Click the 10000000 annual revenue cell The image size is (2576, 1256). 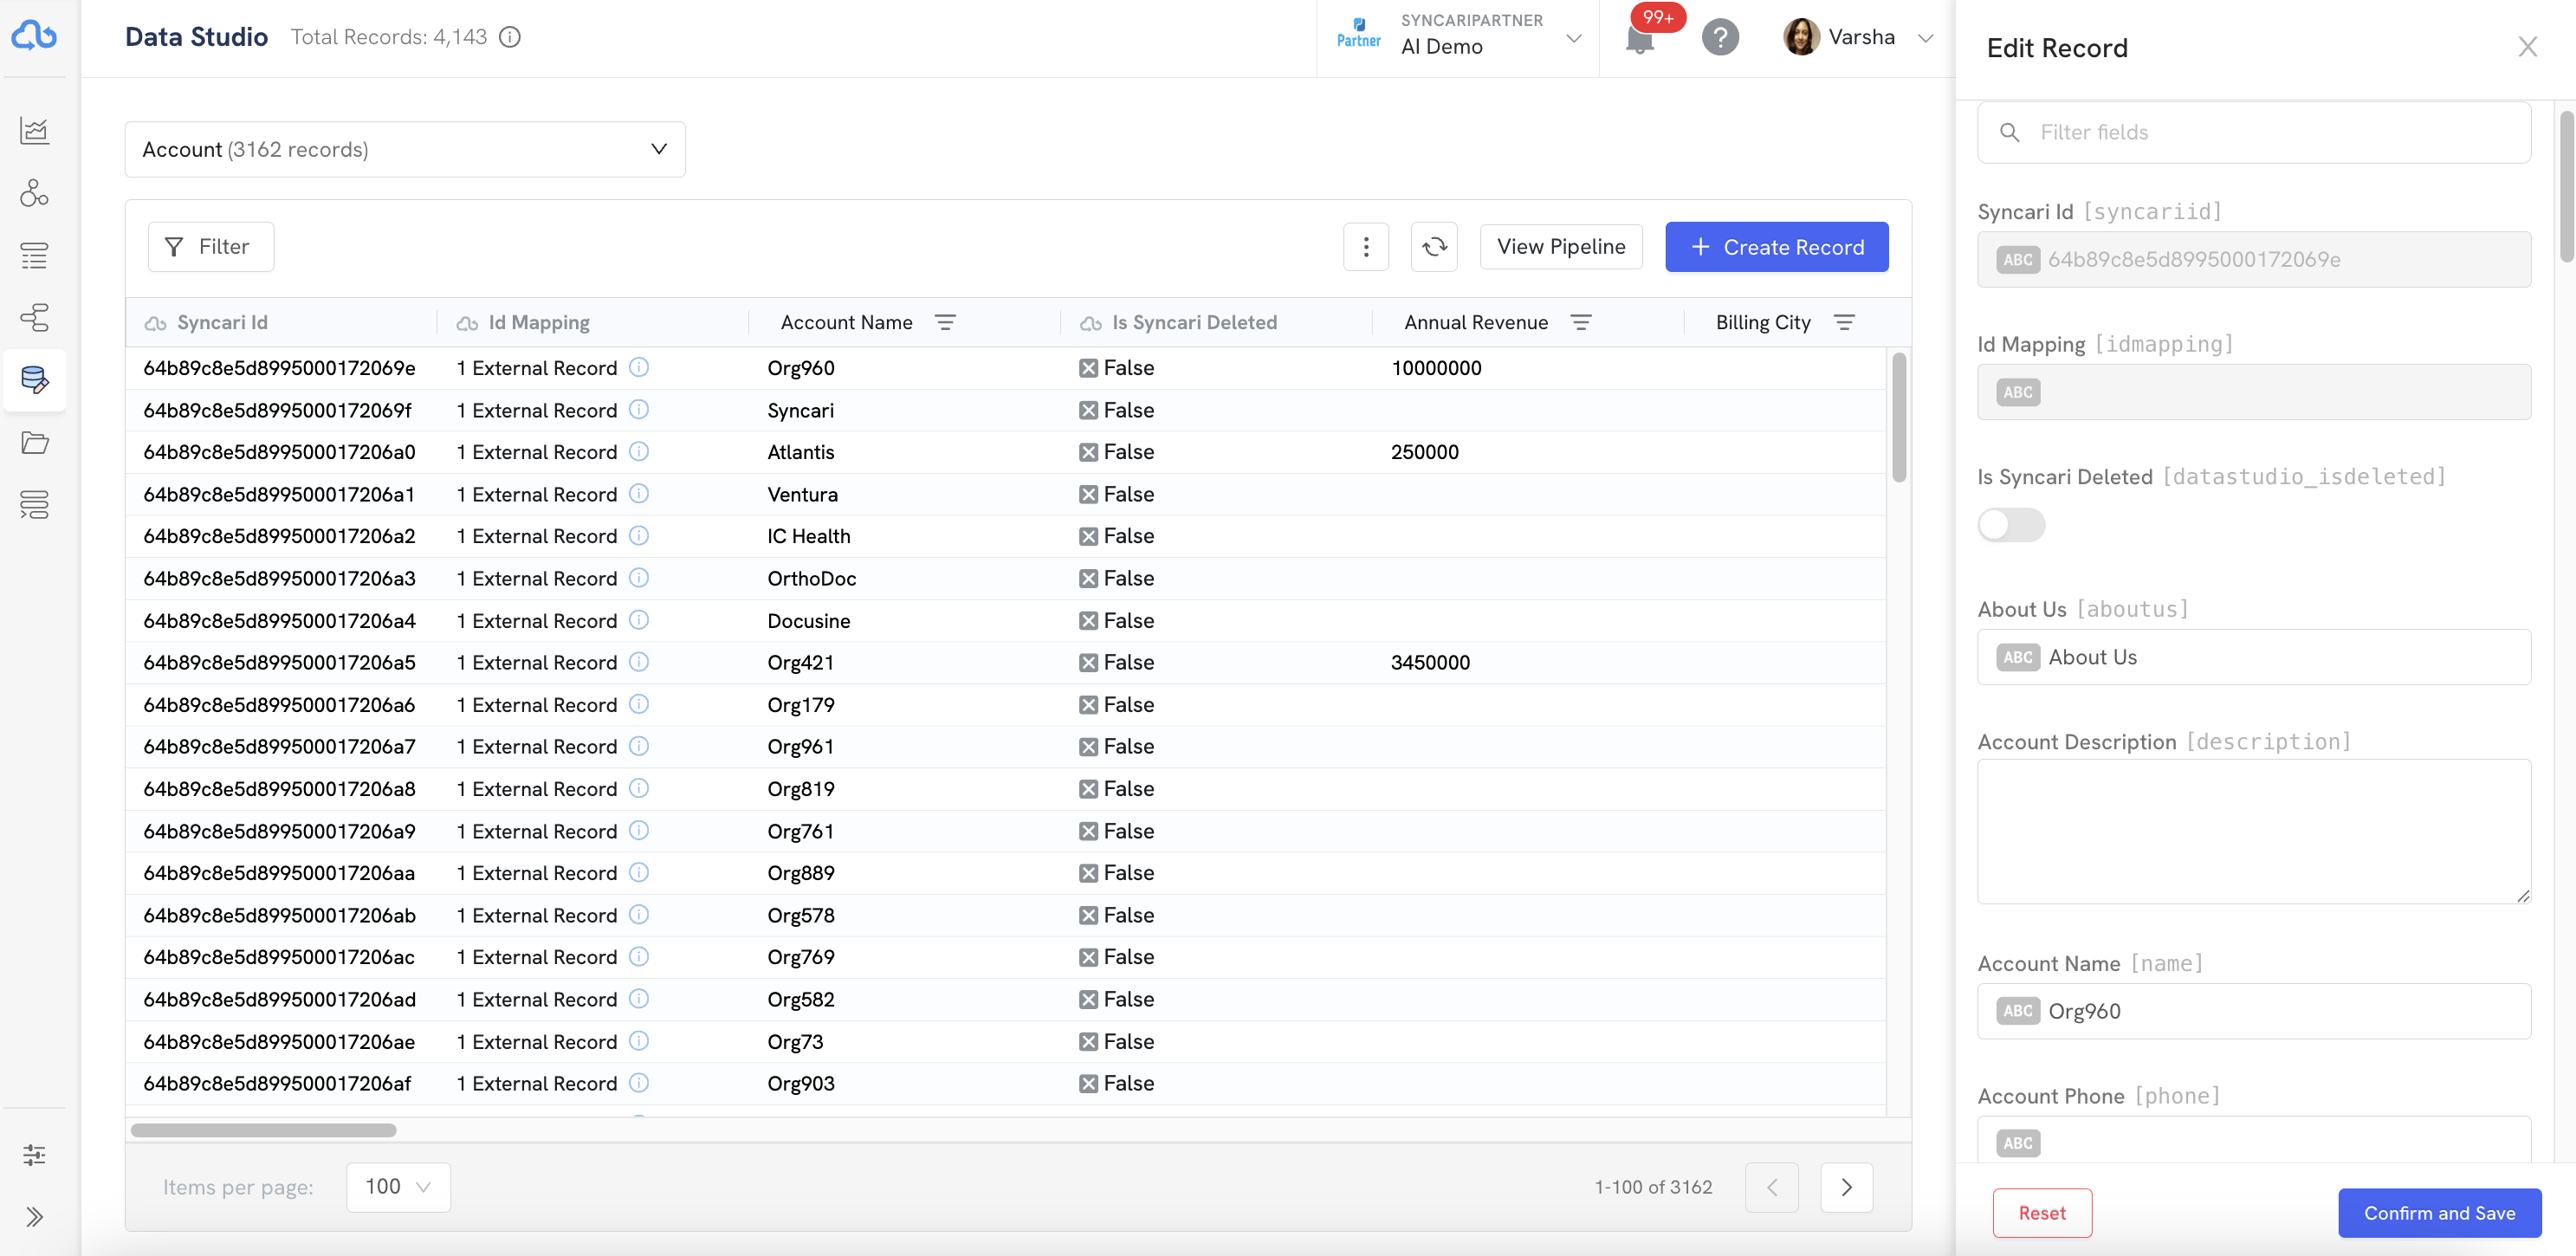tap(1436, 368)
